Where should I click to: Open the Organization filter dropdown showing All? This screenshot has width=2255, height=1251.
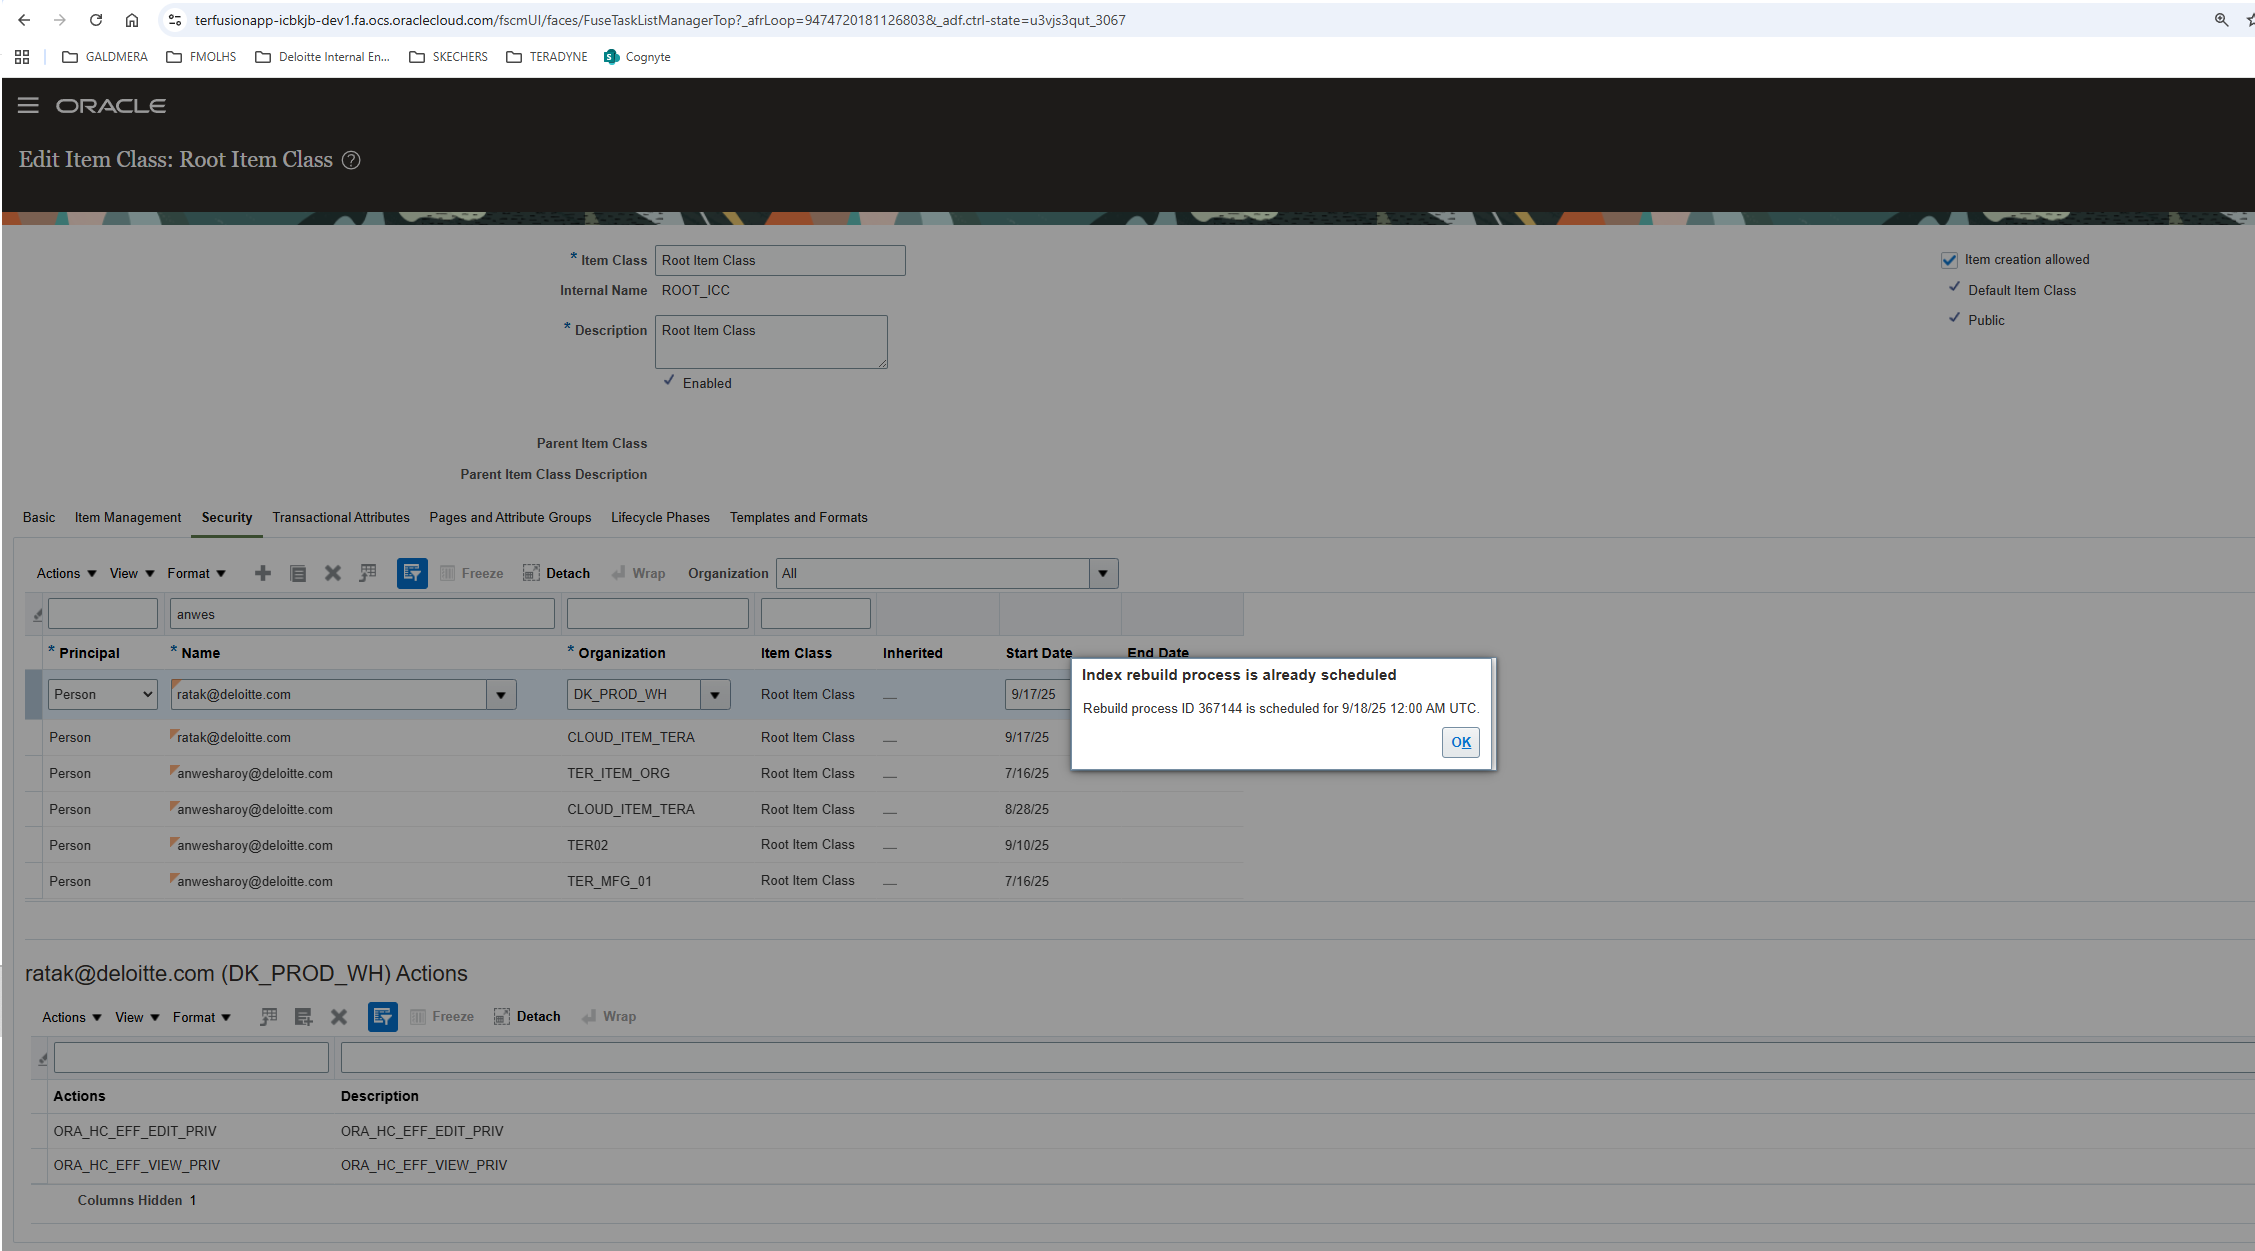1102,573
